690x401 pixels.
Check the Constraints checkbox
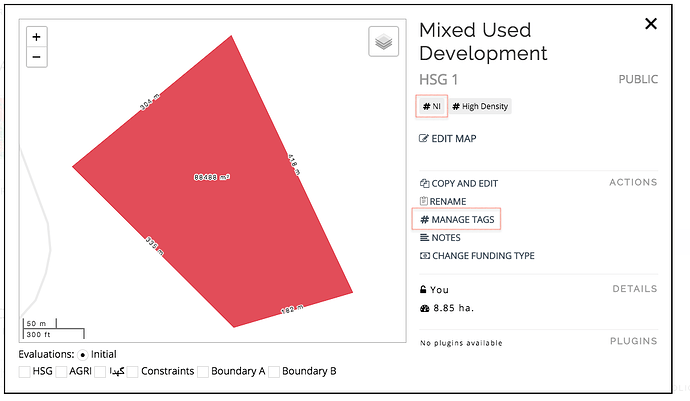pos(132,372)
